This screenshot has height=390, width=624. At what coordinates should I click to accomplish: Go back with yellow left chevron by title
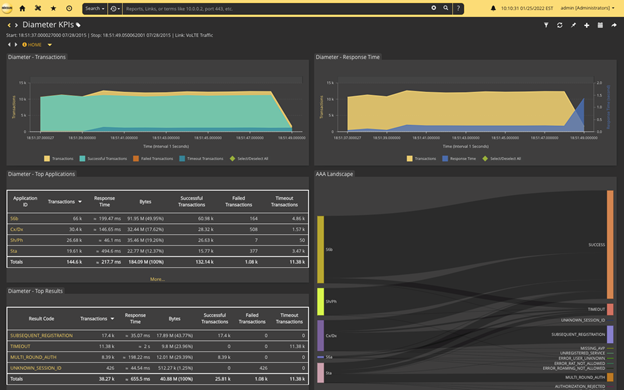click(9, 25)
